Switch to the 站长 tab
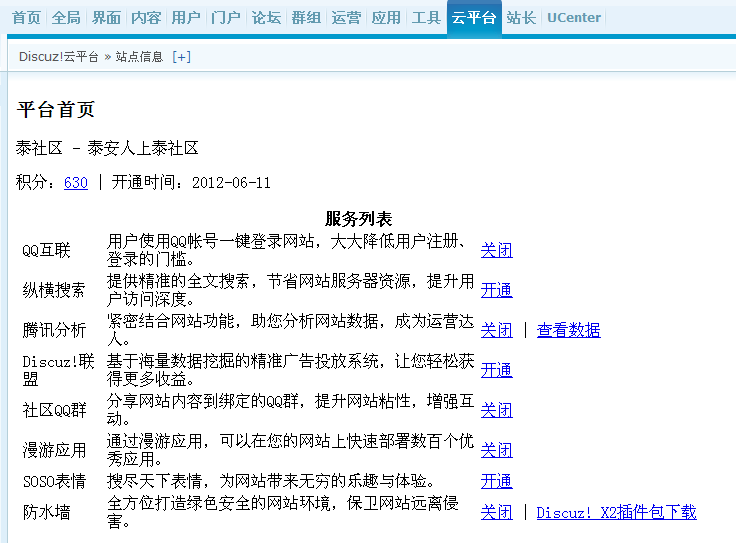 521,18
